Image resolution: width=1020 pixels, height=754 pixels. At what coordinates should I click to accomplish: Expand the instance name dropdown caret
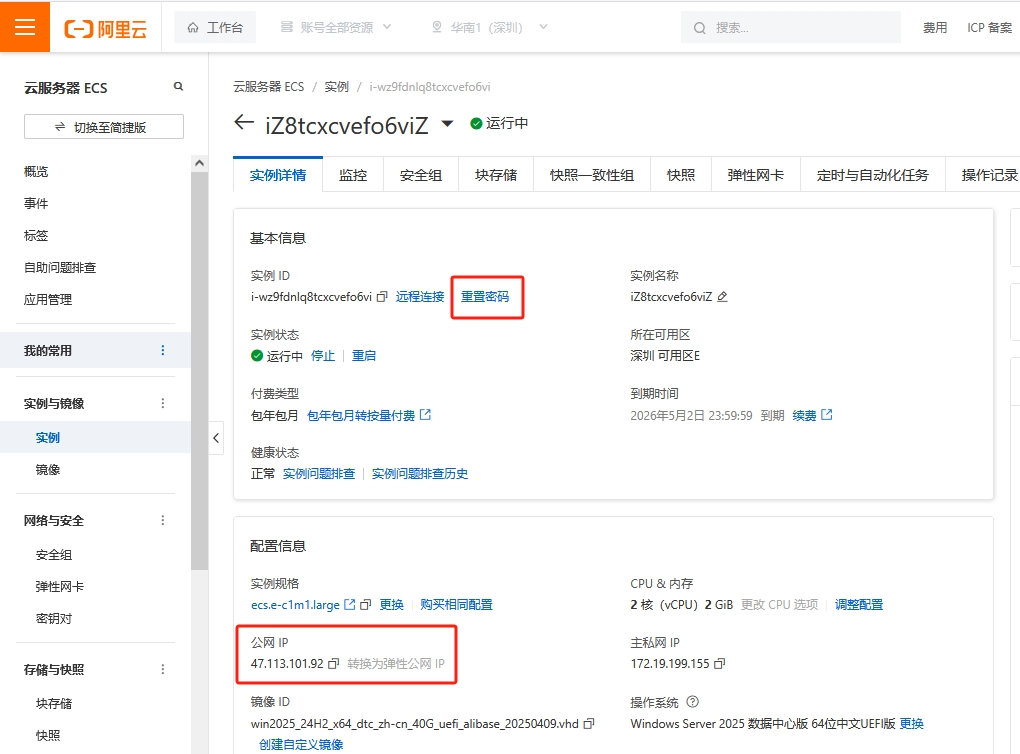(x=447, y=123)
